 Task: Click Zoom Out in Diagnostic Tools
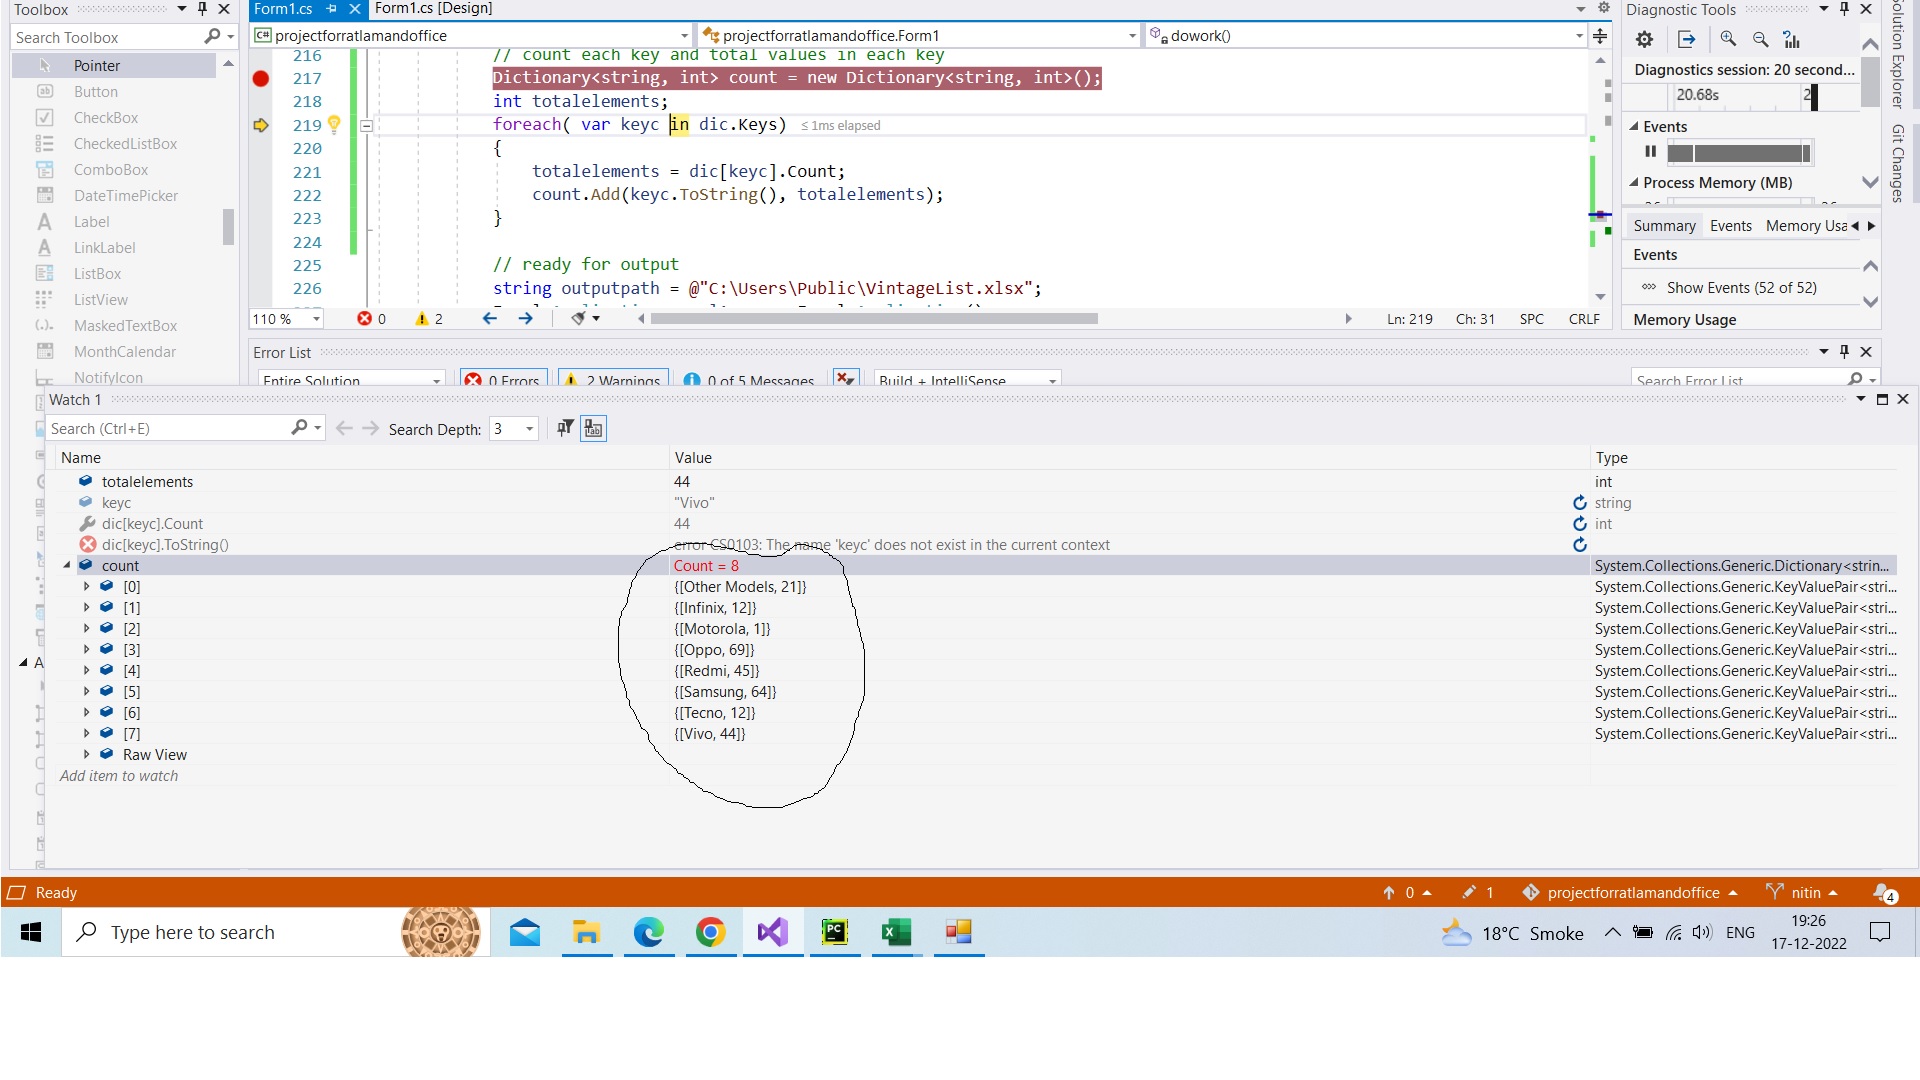[1760, 40]
